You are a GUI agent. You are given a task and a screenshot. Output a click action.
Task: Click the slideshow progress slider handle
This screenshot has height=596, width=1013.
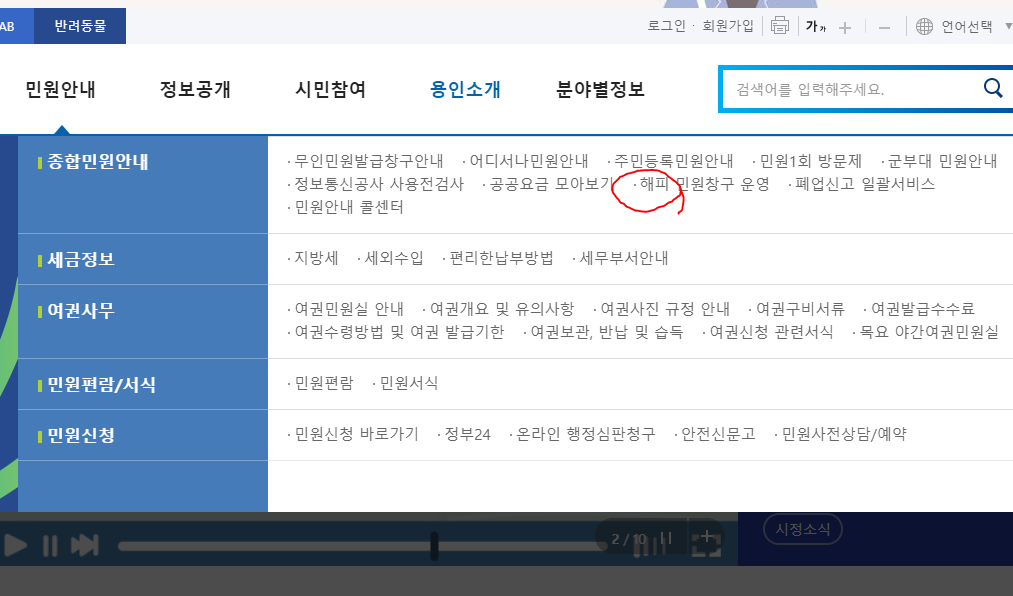tap(434, 545)
